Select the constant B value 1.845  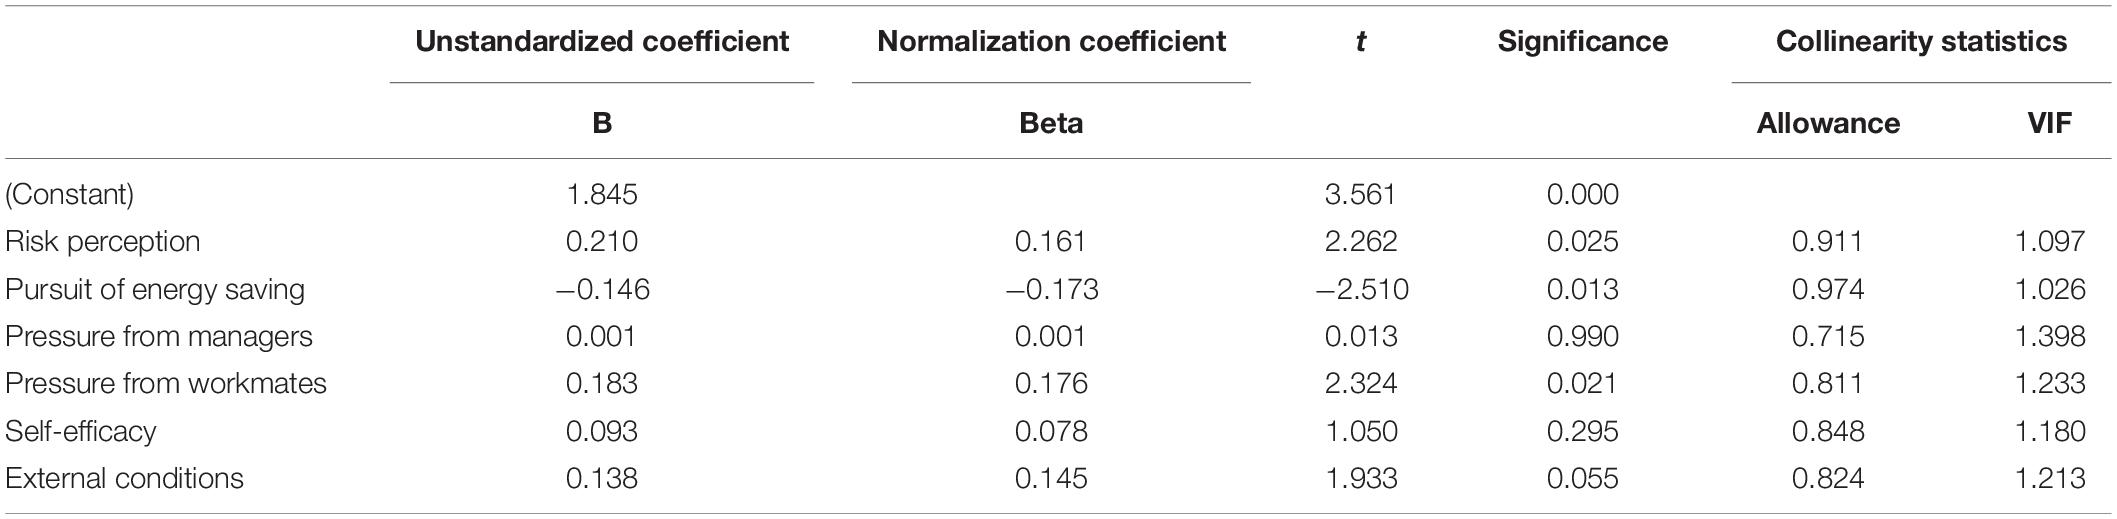click(602, 194)
